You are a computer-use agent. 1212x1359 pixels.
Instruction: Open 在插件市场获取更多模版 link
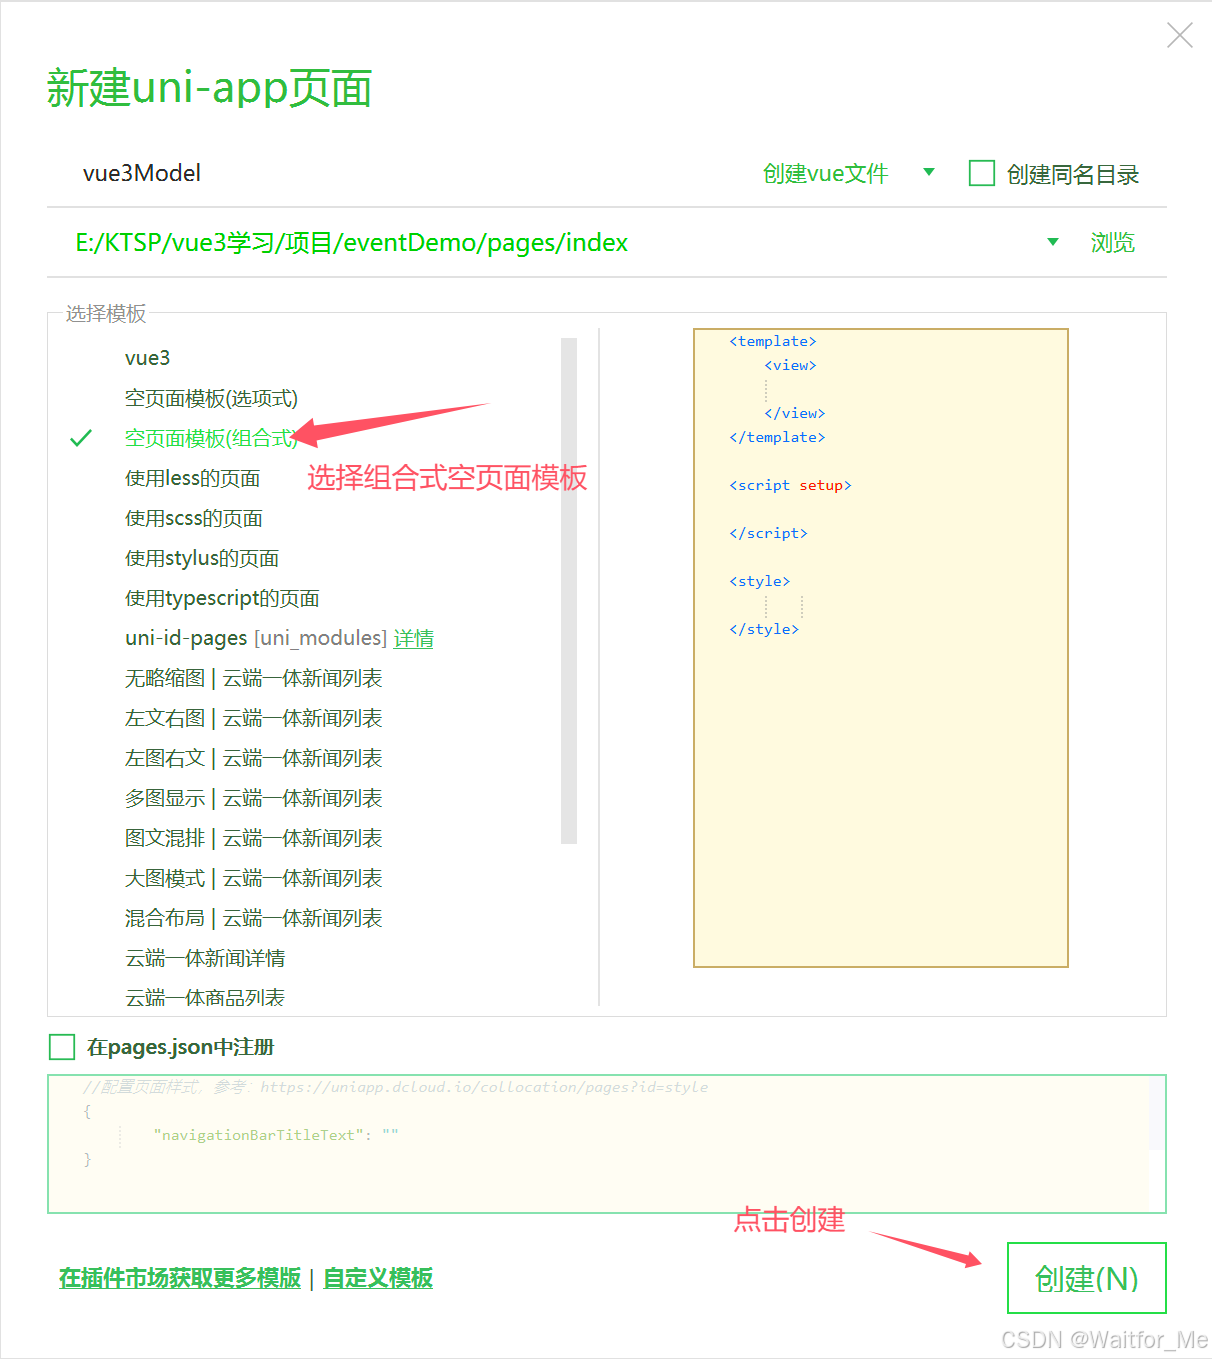(180, 1278)
